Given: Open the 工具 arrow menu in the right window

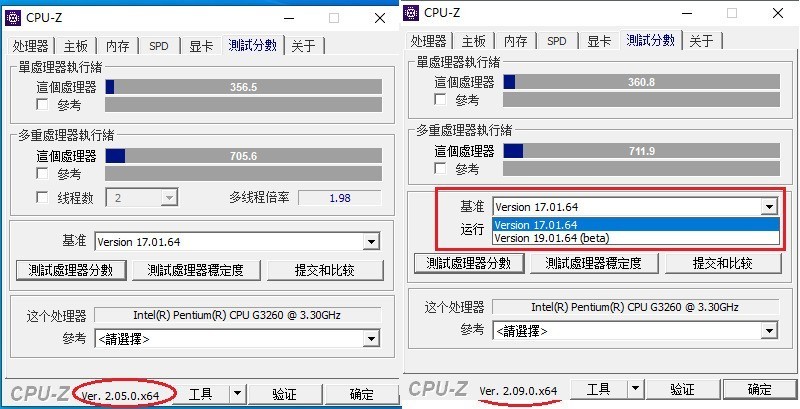Looking at the screenshot, I should pyautogui.click(x=635, y=390).
